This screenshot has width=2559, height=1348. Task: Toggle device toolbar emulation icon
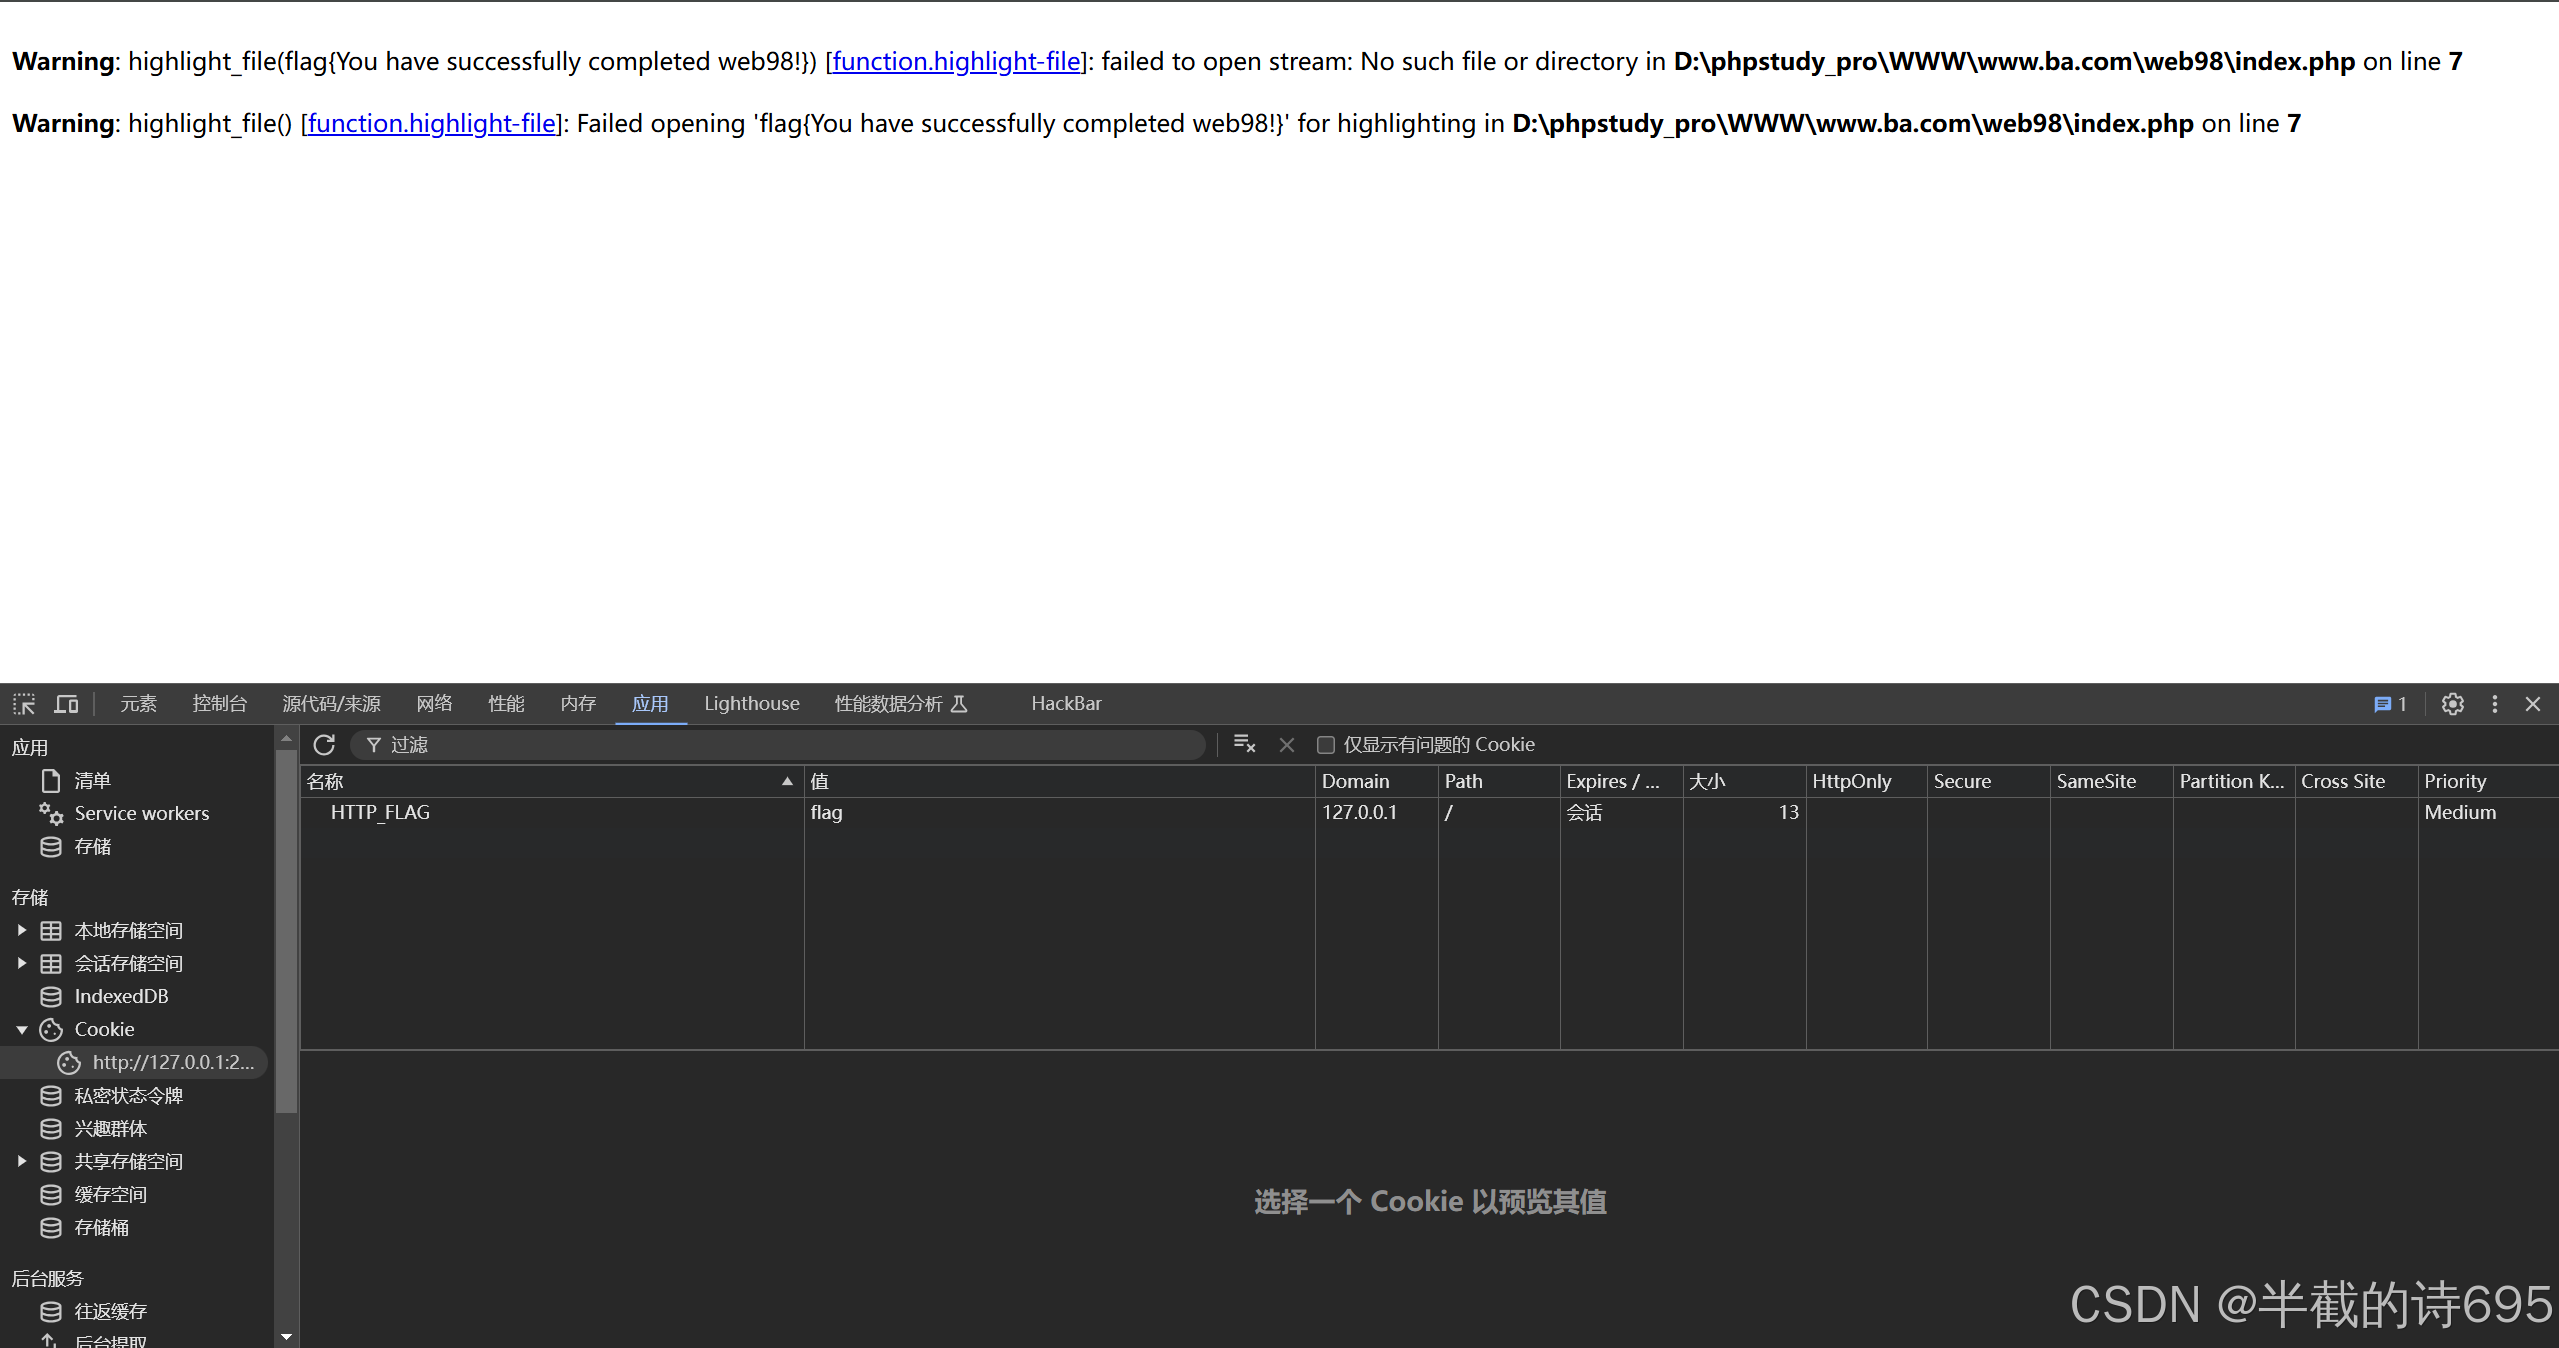66,704
